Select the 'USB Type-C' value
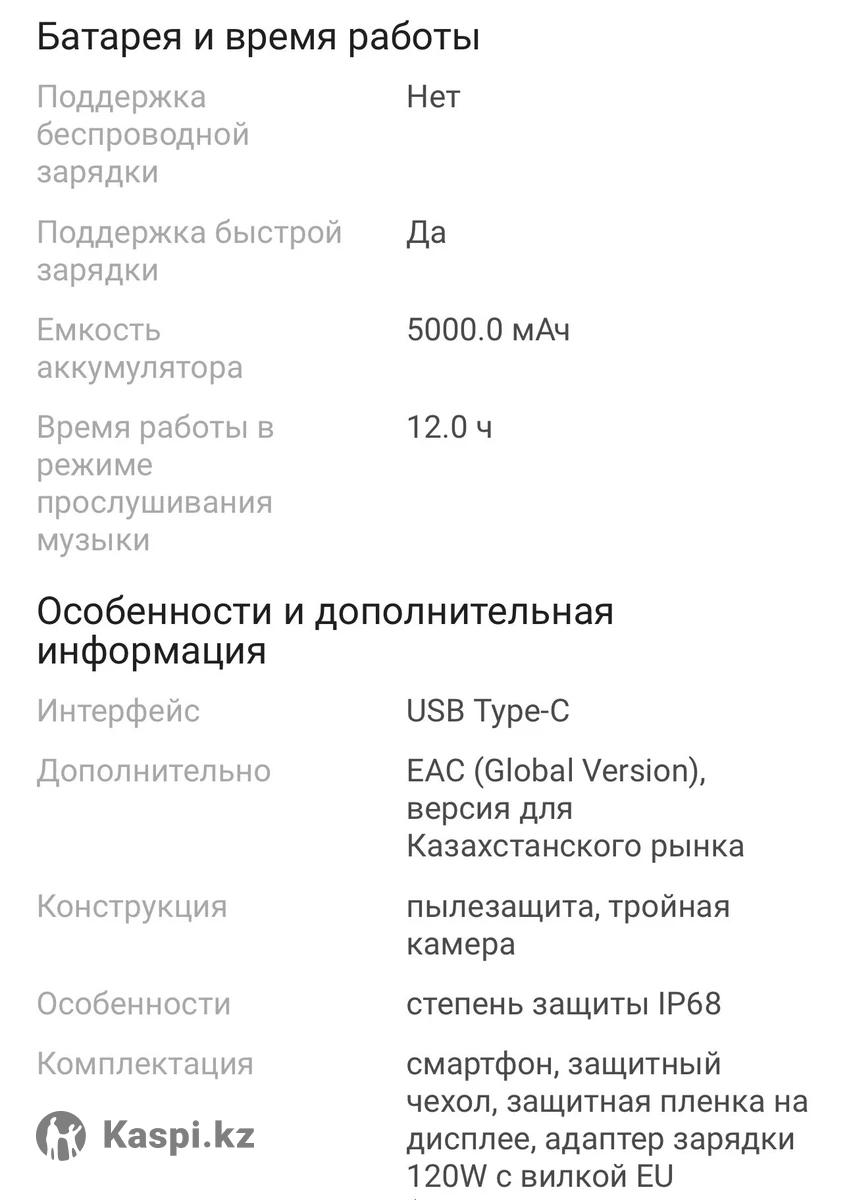Viewport: 849px width, 1200px height. (x=488, y=711)
